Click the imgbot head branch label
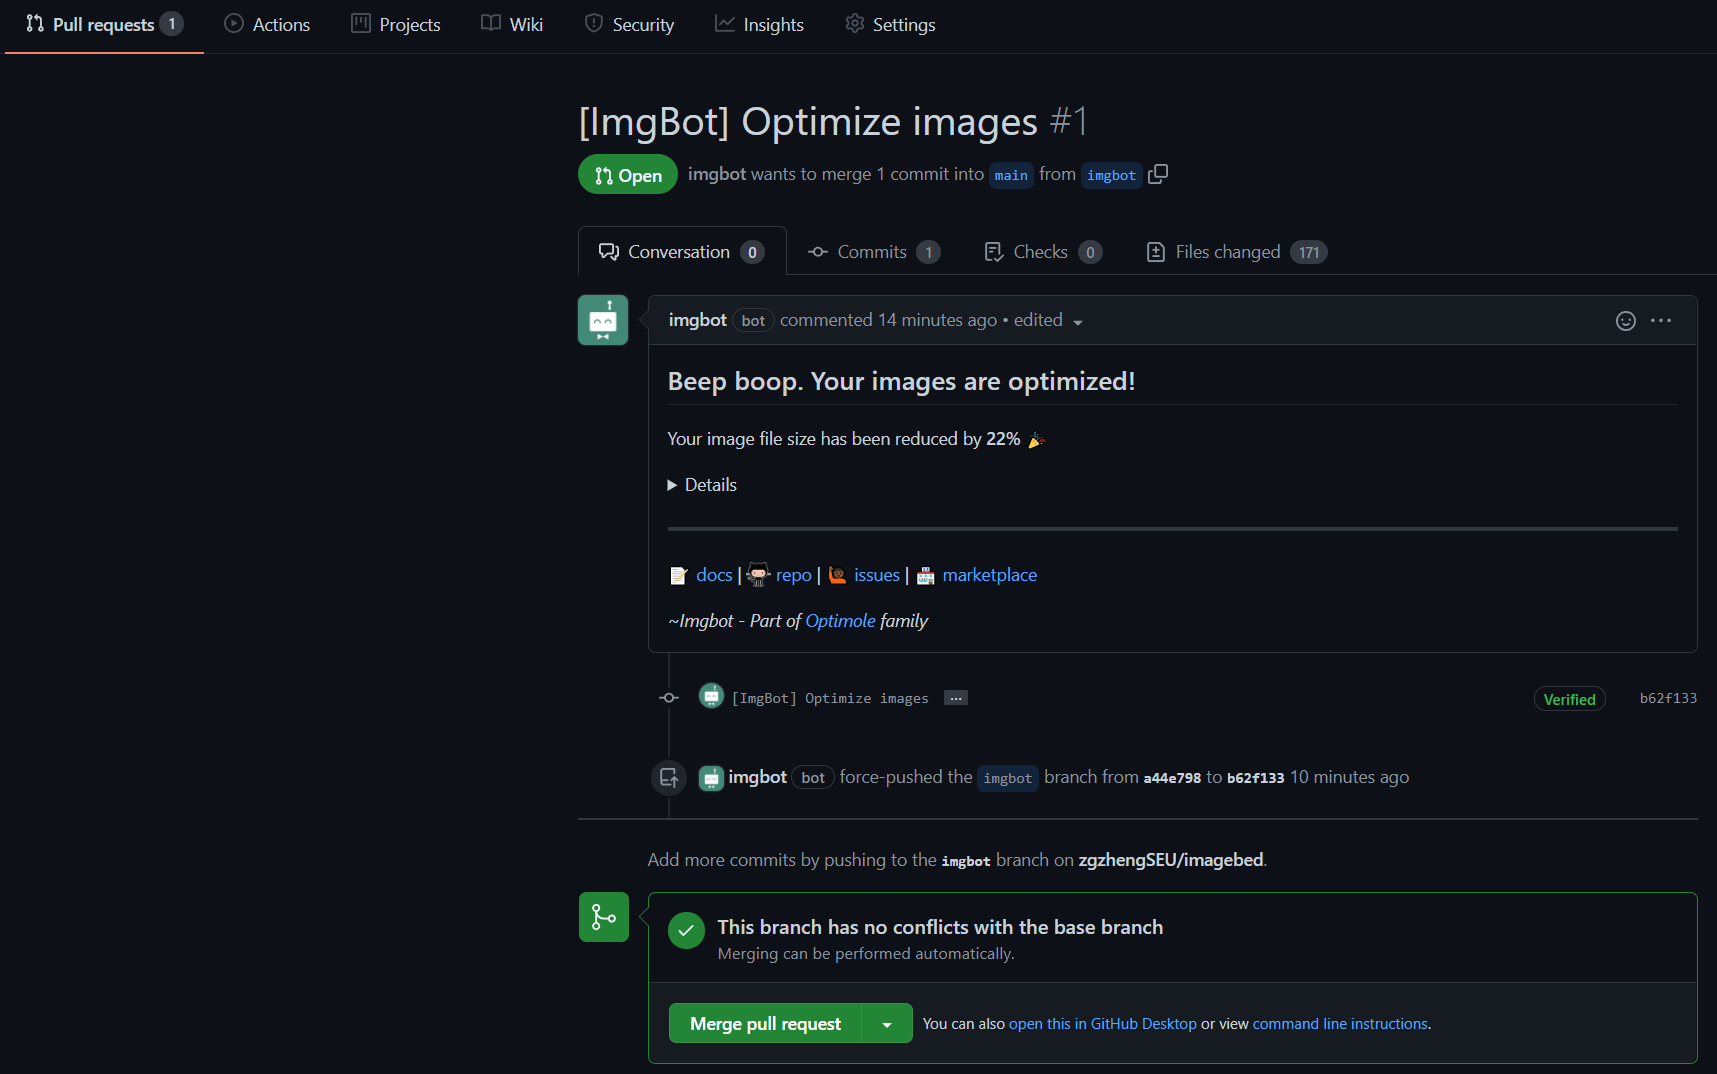Image resolution: width=1717 pixels, height=1074 pixels. 1111,175
